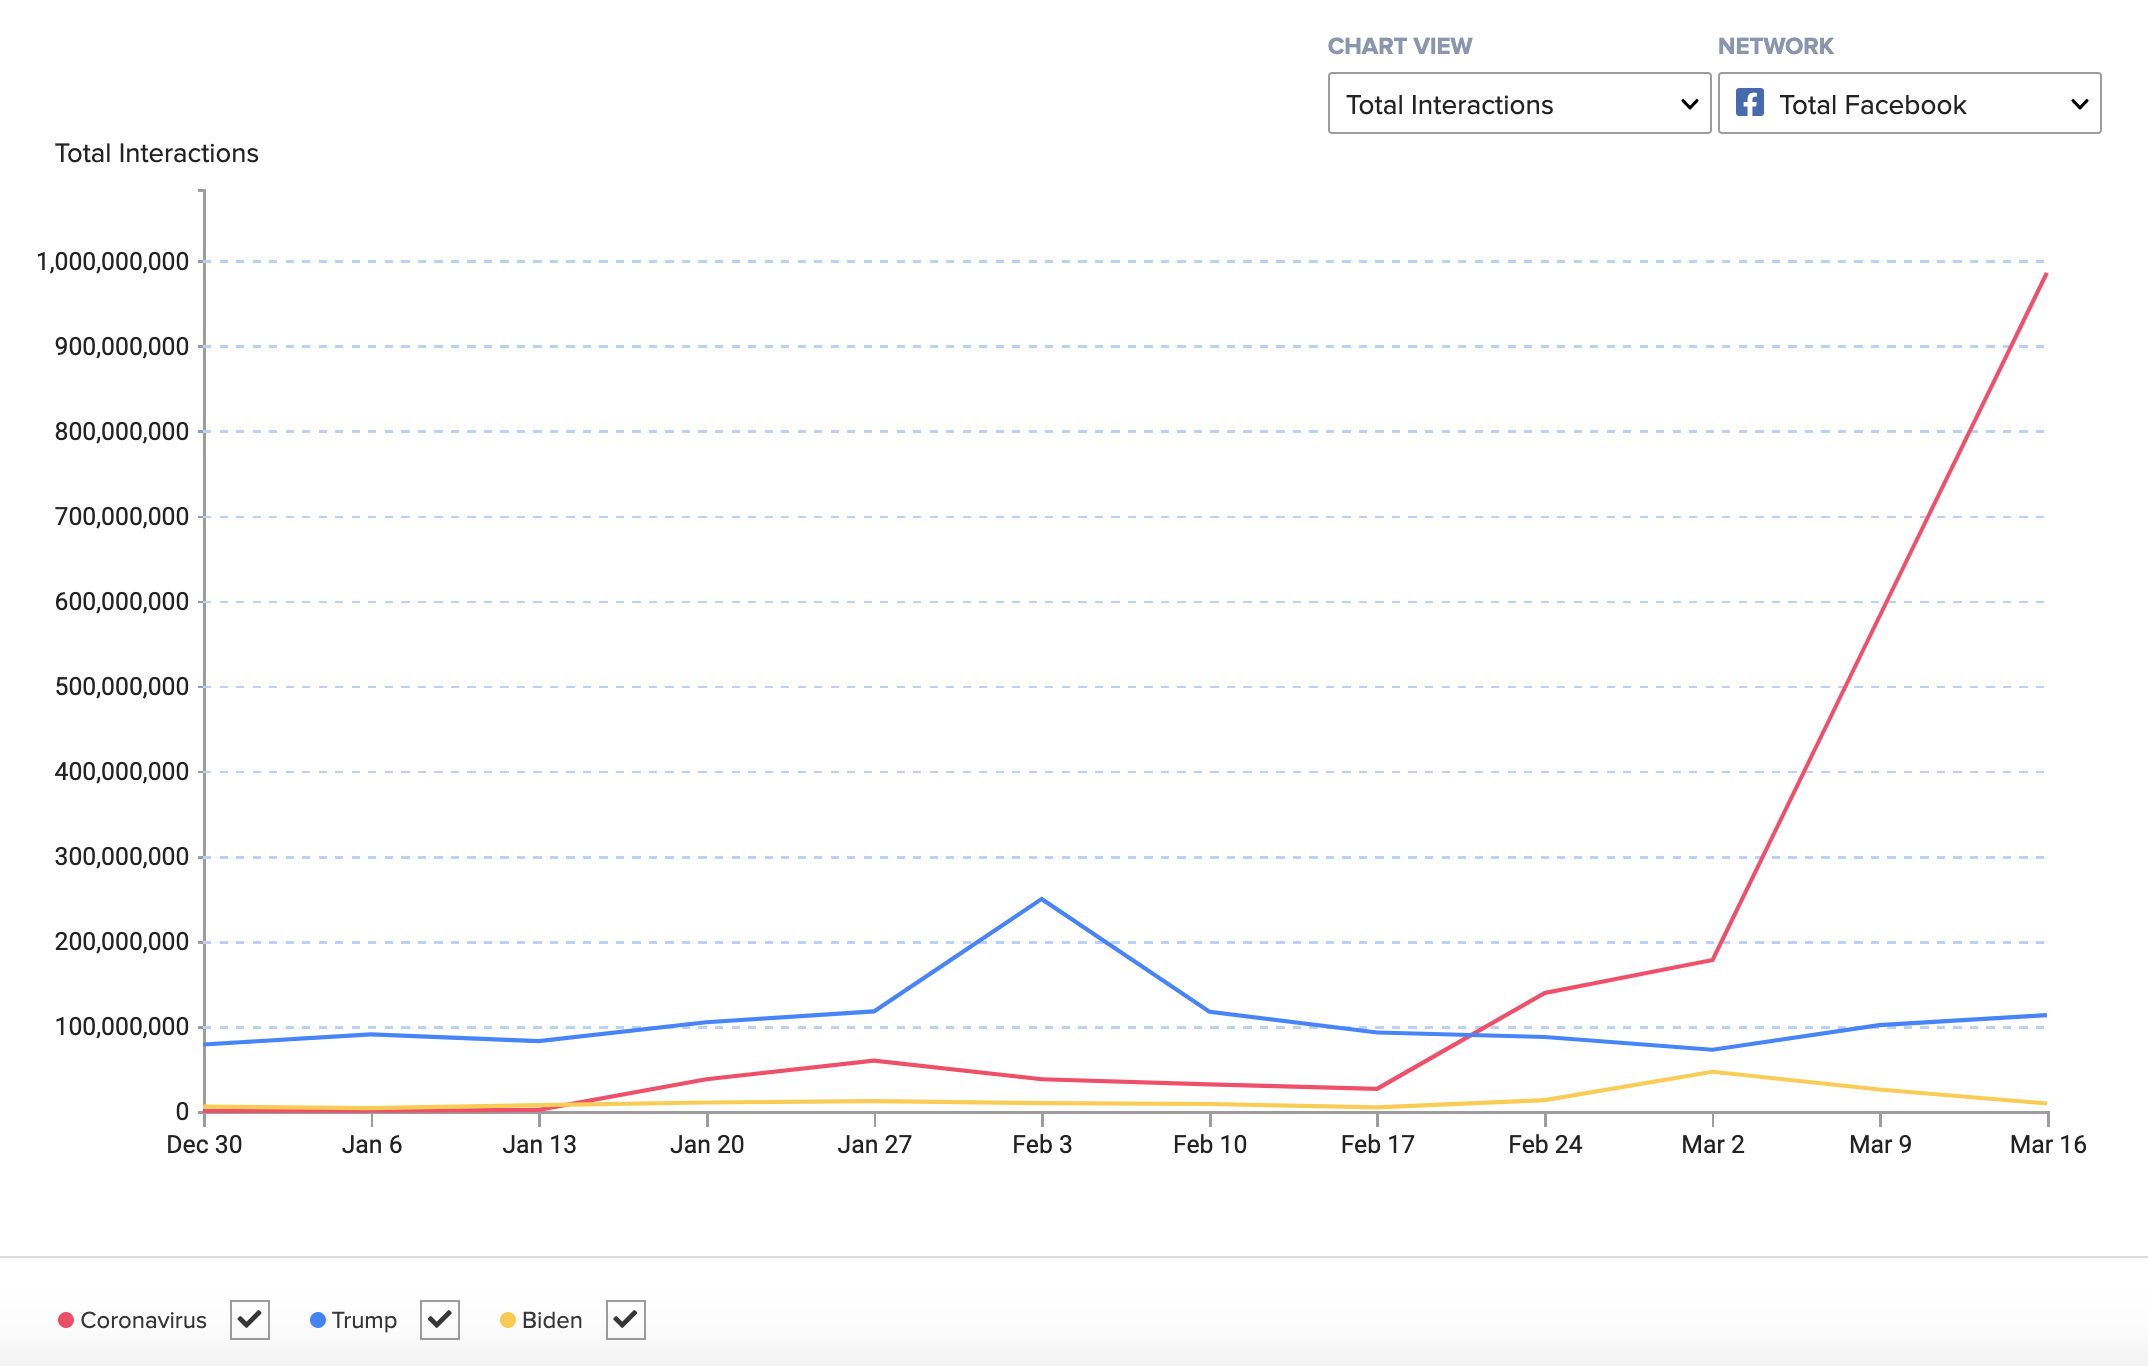Click the Chart View dropdown chevron arrow
The image size is (2148, 1366).
(1689, 104)
